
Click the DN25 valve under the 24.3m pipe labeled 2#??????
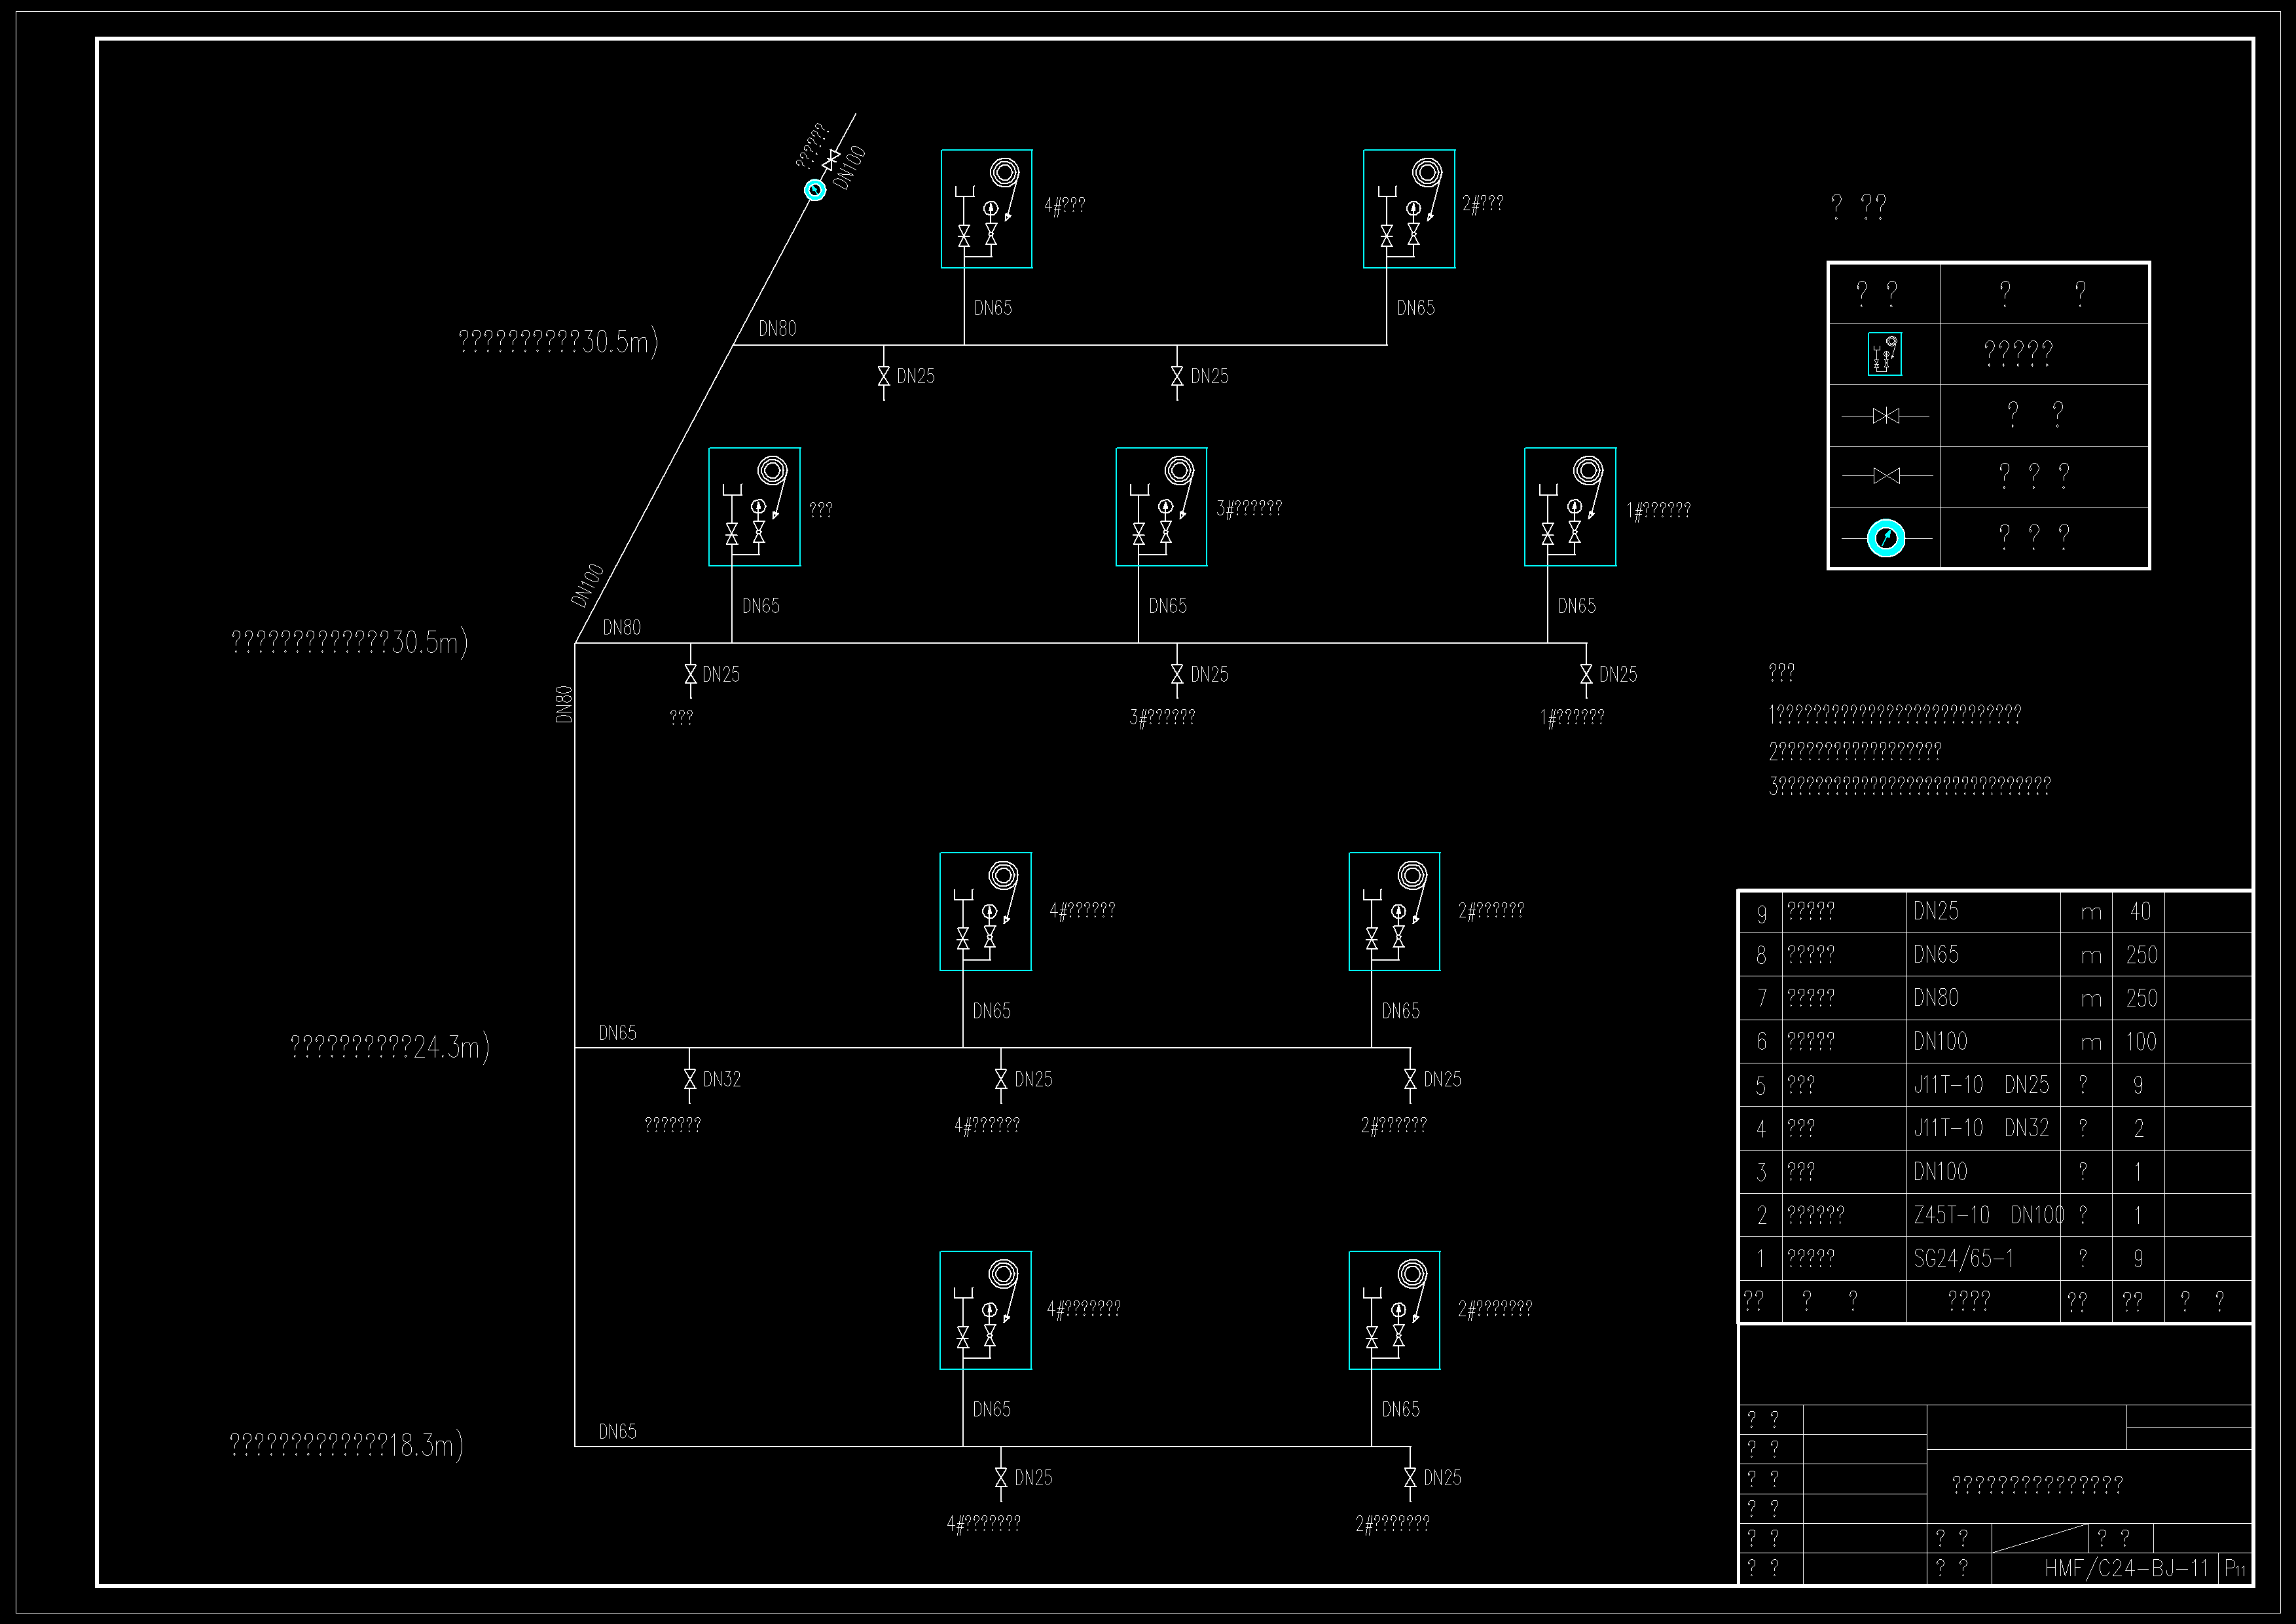(1410, 1079)
